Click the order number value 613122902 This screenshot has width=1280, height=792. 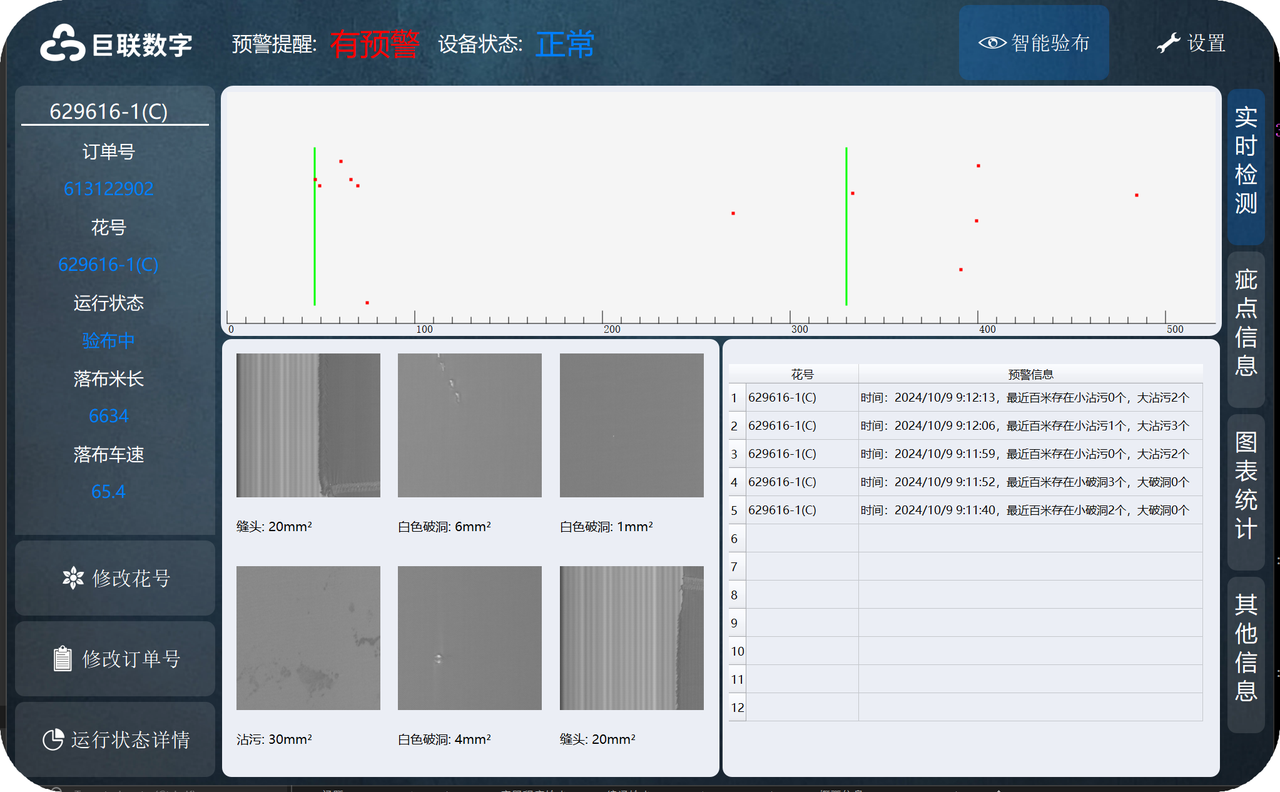(109, 188)
